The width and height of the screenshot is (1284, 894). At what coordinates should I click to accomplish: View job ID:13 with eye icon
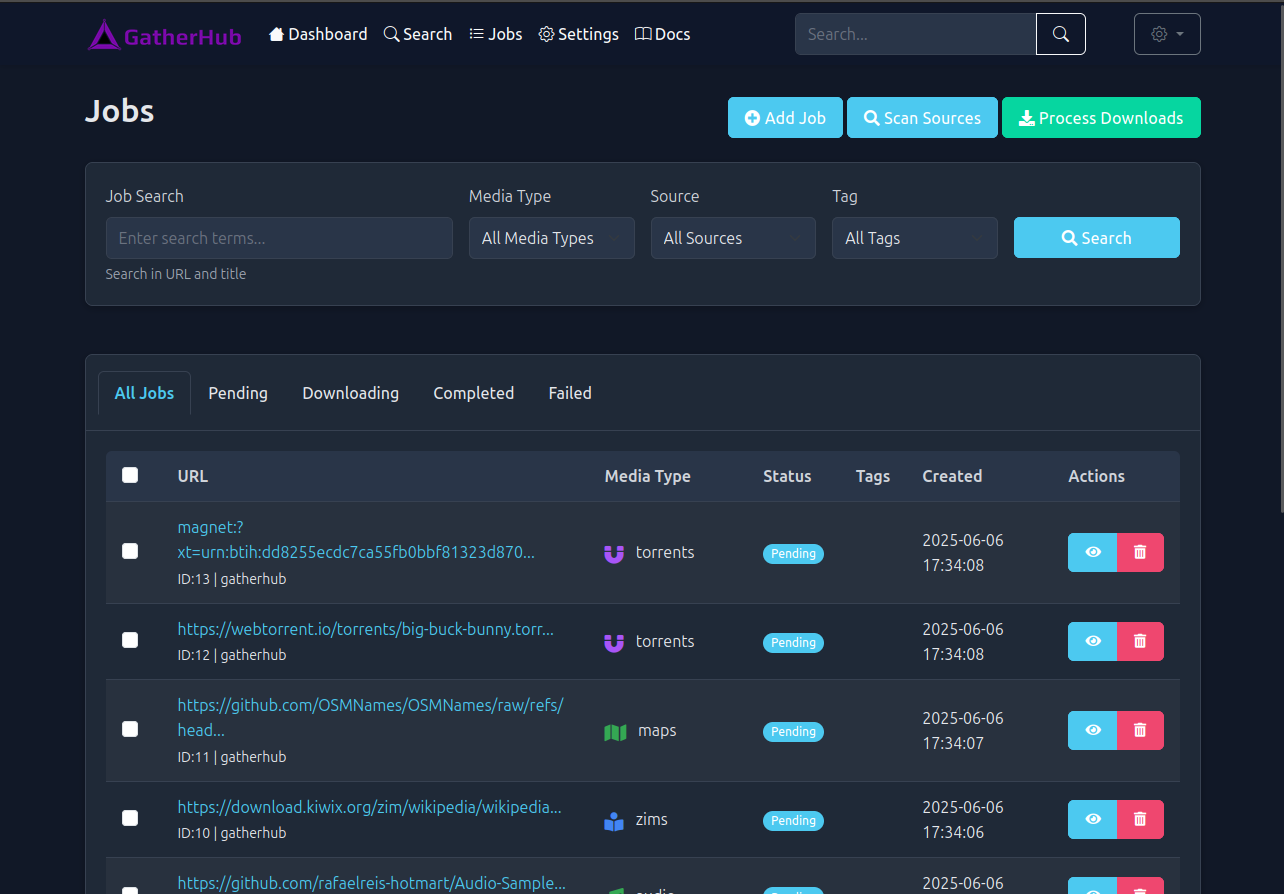tap(1093, 552)
